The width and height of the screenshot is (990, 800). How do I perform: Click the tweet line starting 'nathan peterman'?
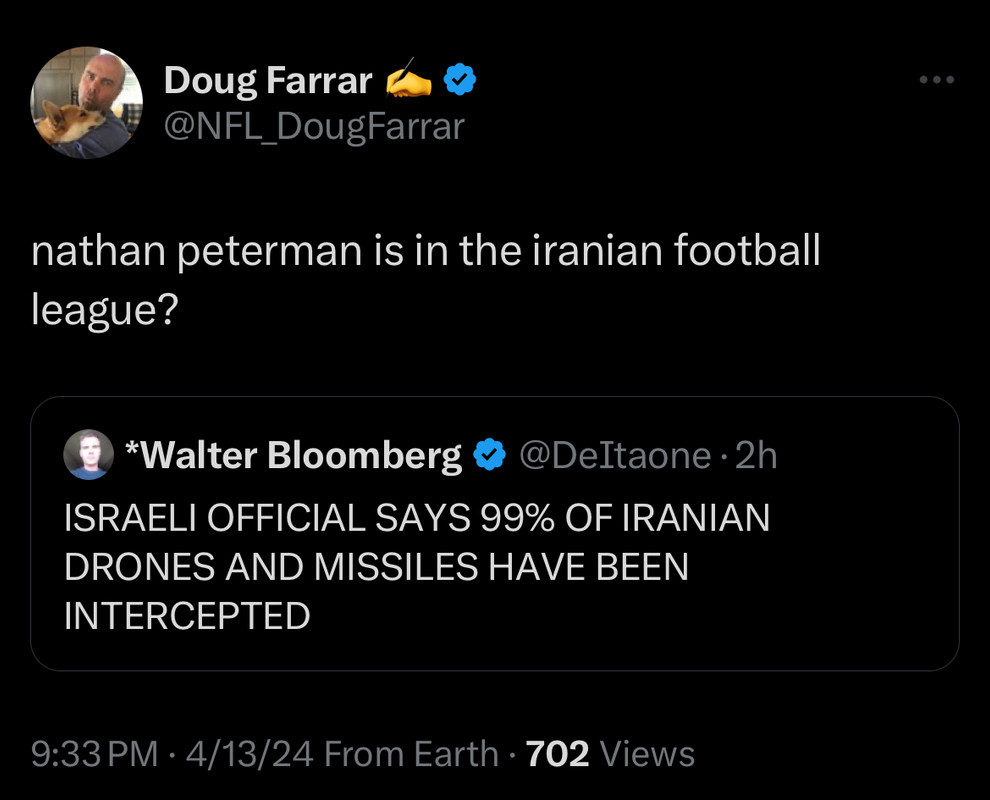click(425, 251)
